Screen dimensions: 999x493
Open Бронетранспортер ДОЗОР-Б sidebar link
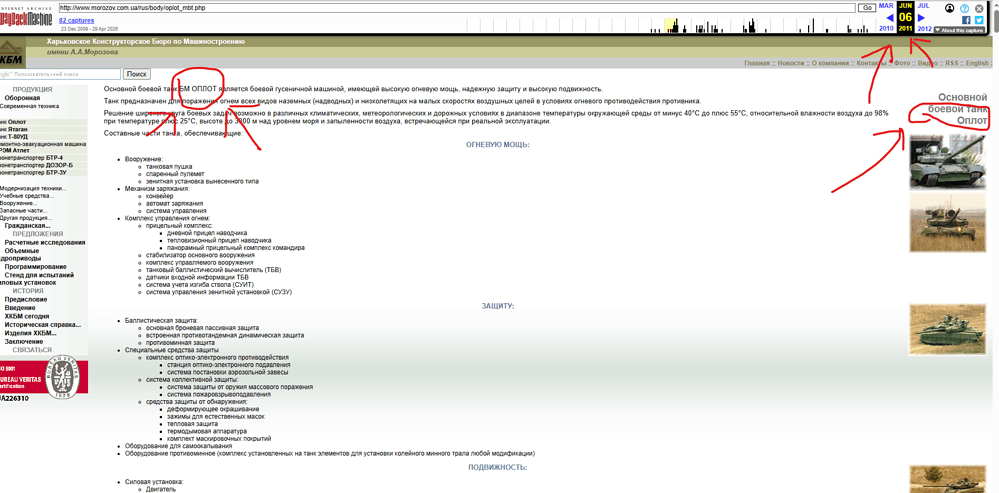pyautogui.click(x=36, y=165)
